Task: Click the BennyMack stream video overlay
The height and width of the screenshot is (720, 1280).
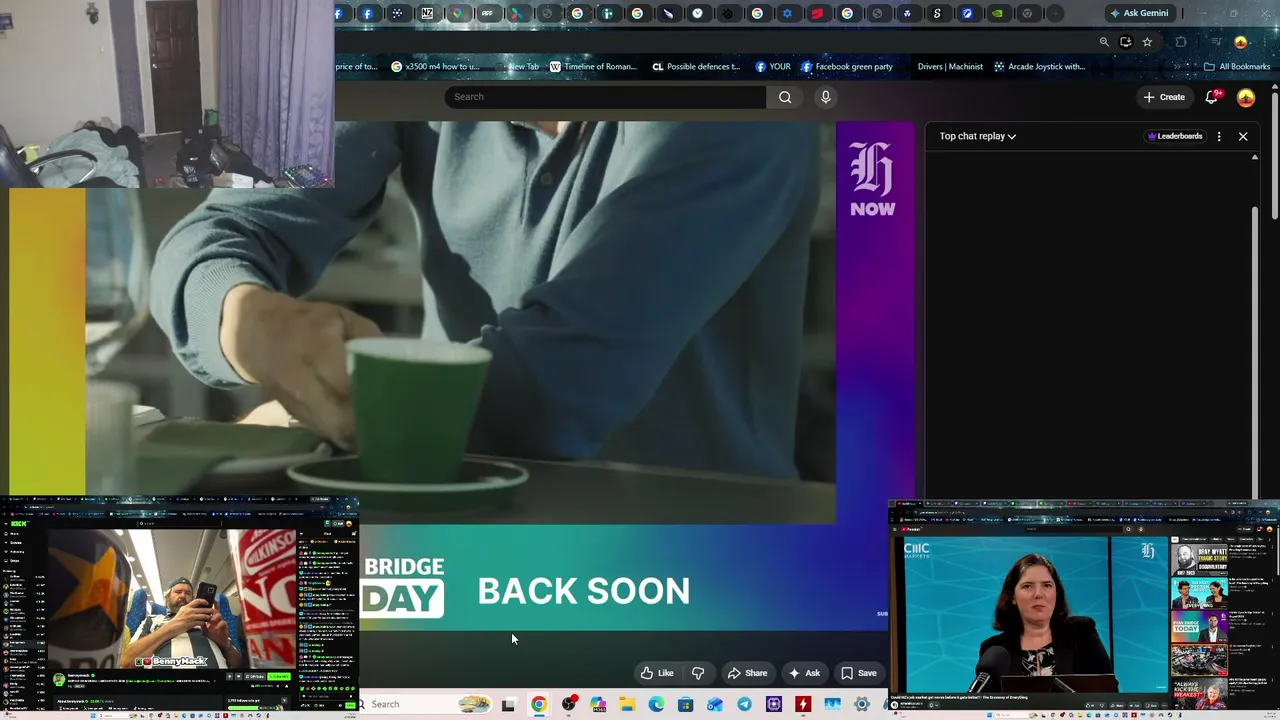Action: pyautogui.click(x=172, y=599)
